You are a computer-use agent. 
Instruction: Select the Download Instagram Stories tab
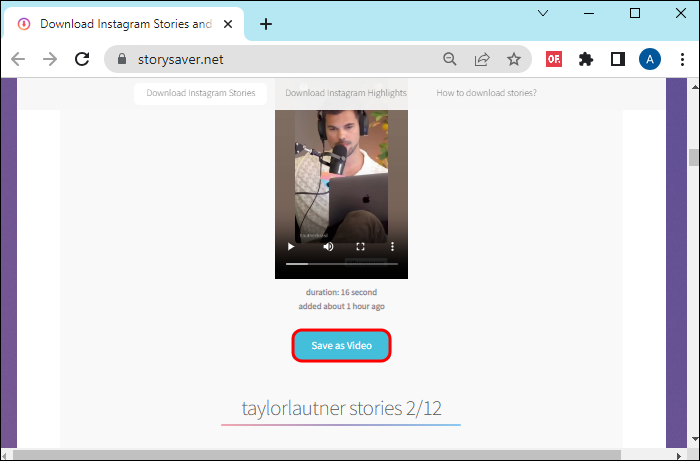[x=124, y=24]
